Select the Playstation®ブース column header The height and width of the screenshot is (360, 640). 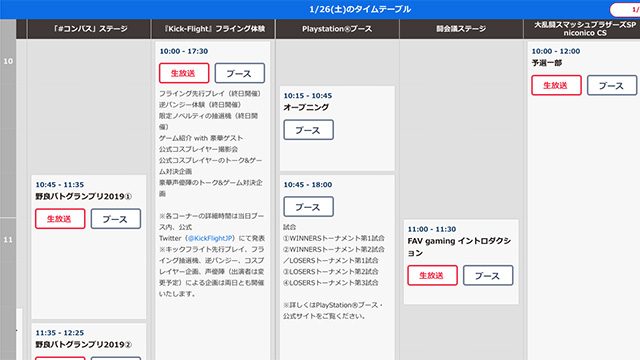click(x=338, y=29)
